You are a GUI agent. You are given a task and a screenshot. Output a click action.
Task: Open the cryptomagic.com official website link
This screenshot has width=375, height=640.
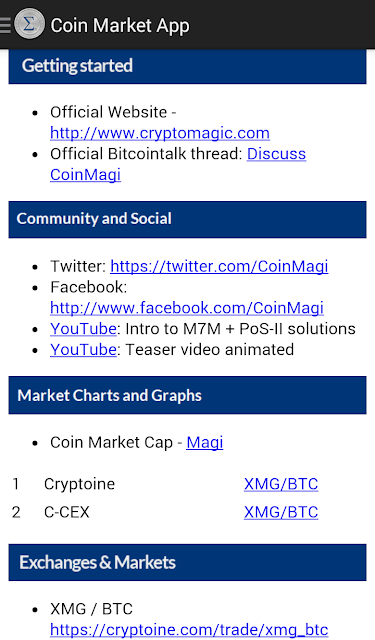click(x=160, y=133)
